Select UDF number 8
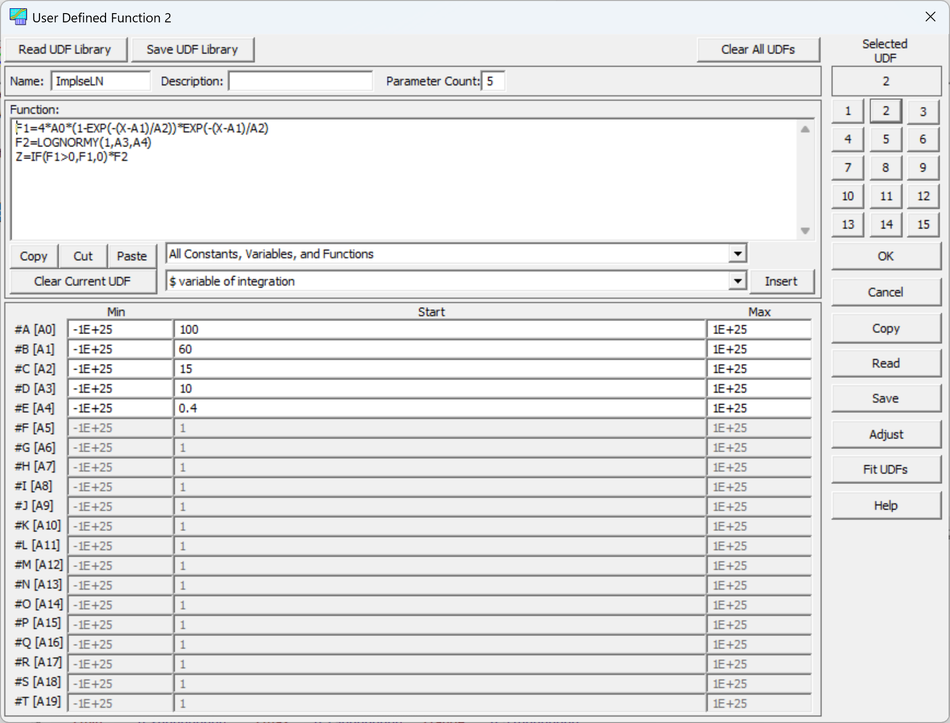Image resolution: width=950 pixels, height=723 pixels. [x=885, y=168]
